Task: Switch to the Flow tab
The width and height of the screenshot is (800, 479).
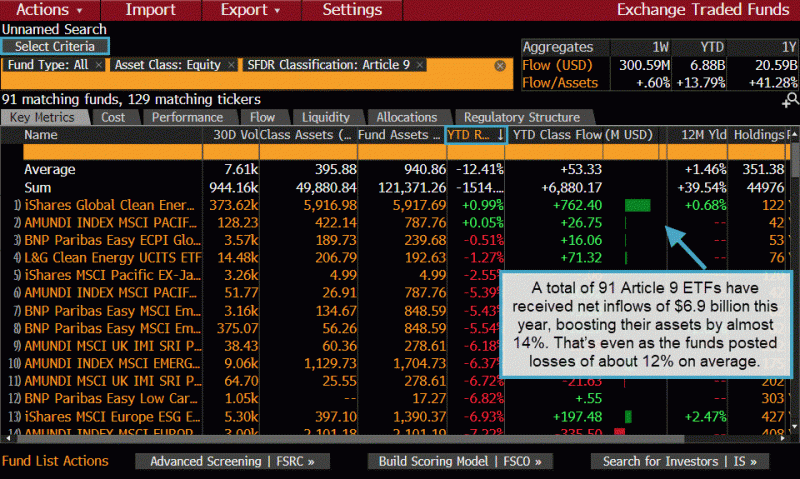Action: click(x=262, y=117)
